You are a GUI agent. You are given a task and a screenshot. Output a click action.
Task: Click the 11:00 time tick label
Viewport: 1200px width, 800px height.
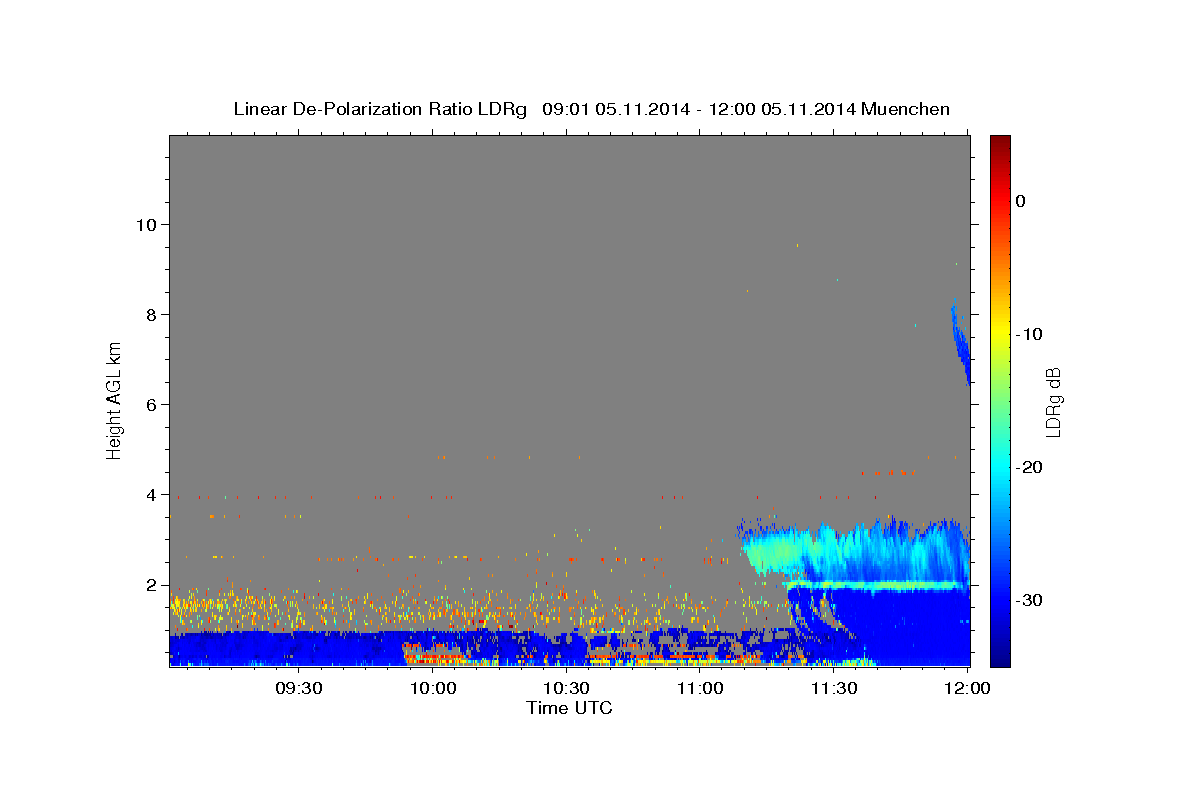coord(700,688)
